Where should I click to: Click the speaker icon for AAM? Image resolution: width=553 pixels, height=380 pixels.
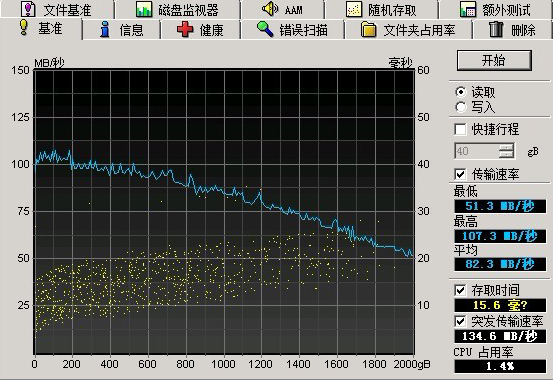[270, 9]
